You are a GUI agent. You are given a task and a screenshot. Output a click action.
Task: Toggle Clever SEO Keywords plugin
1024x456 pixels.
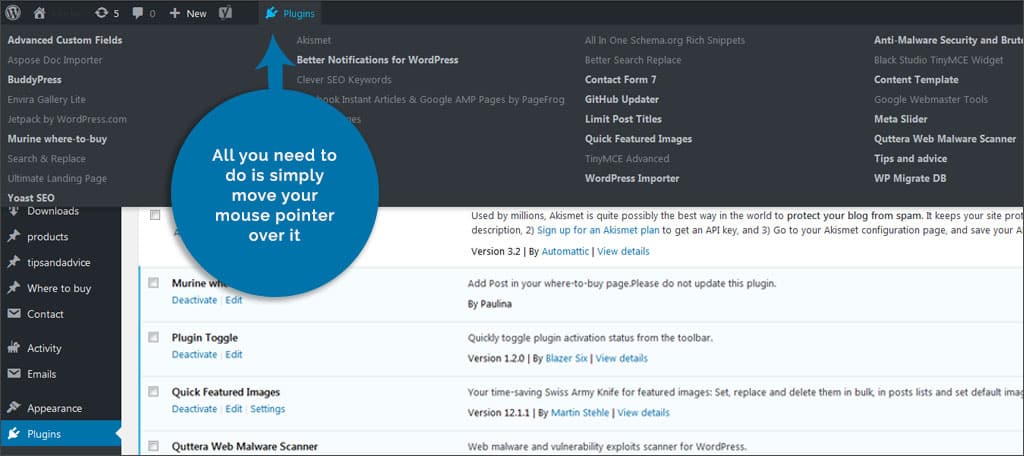pyautogui.click(x=344, y=80)
